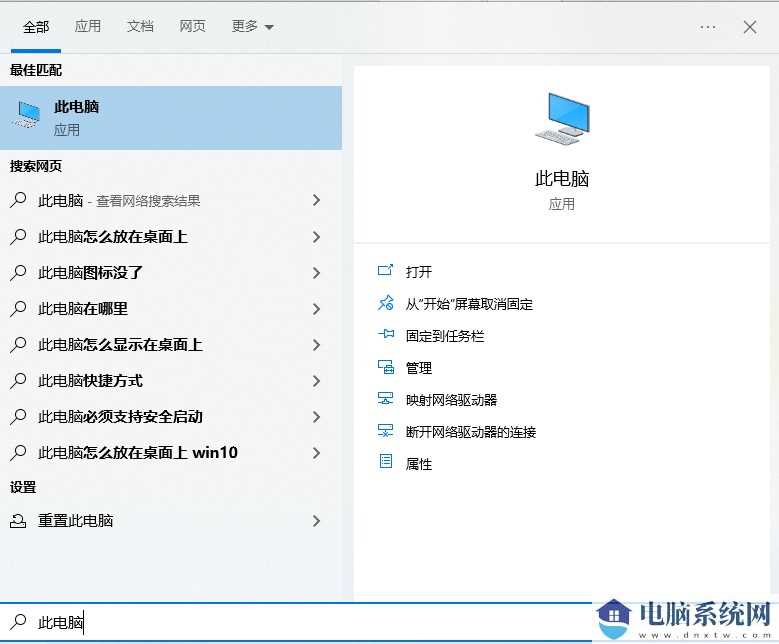Click the 重置此电脑 setting text
The image size is (779, 644).
[x=76, y=521]
